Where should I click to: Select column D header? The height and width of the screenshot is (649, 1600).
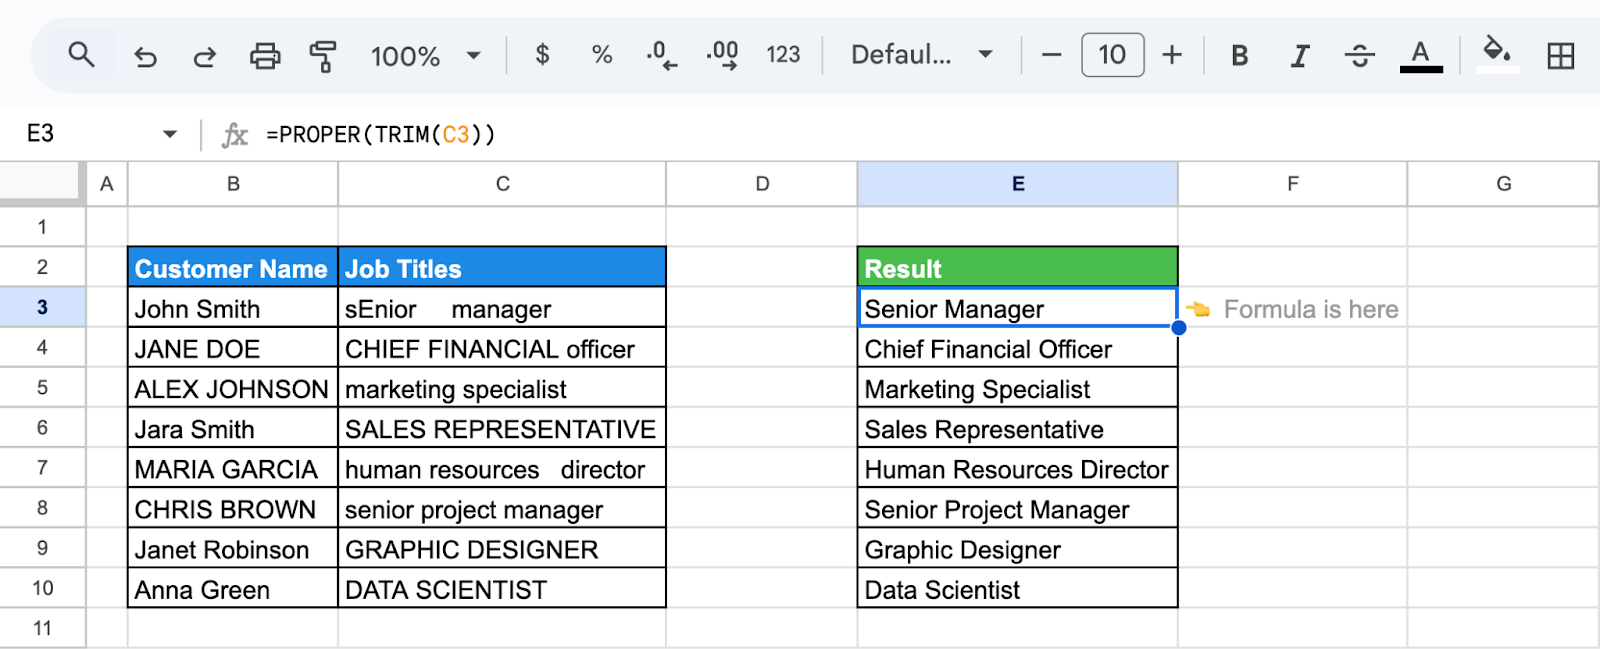[x=762, y=184]
